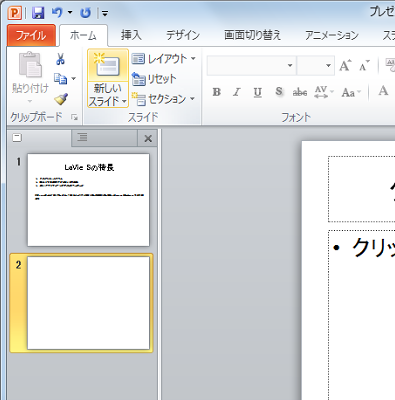Switch to the 画面切り替え tab
This screenshot has height=400, width=395.
pyautogui.click(x=252, y=35)
